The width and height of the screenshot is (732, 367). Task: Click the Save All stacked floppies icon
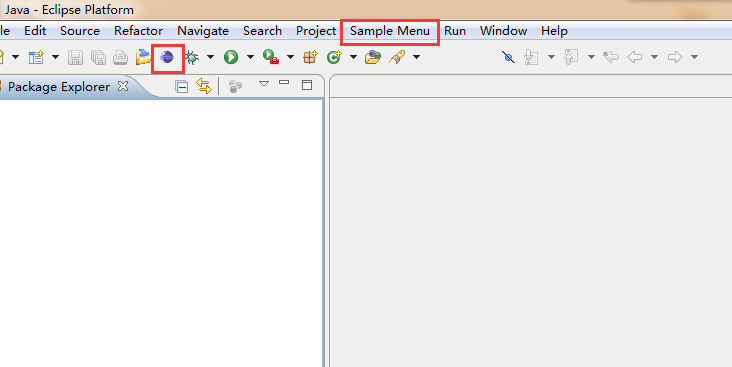pos(98,57)
